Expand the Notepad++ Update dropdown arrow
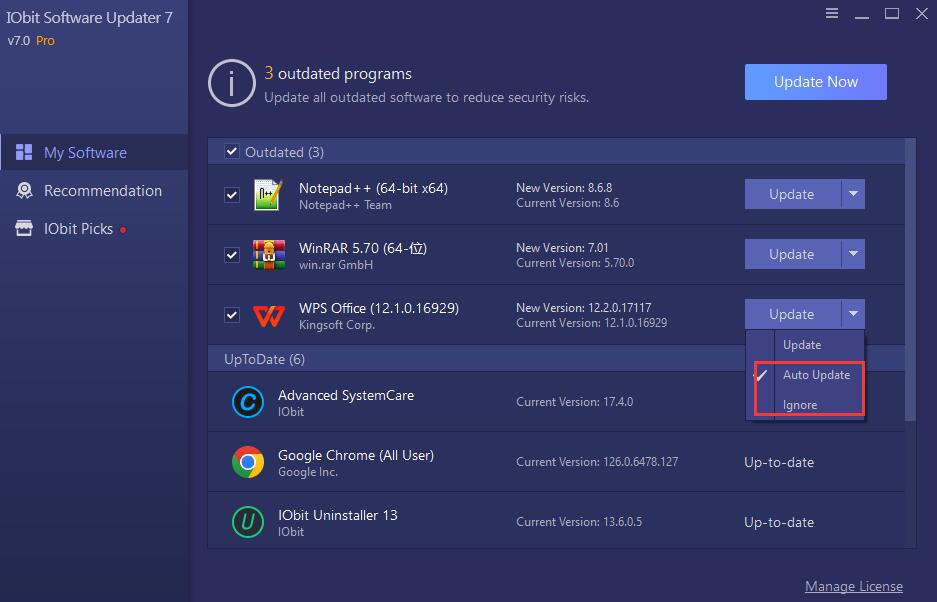 (853, 194)
